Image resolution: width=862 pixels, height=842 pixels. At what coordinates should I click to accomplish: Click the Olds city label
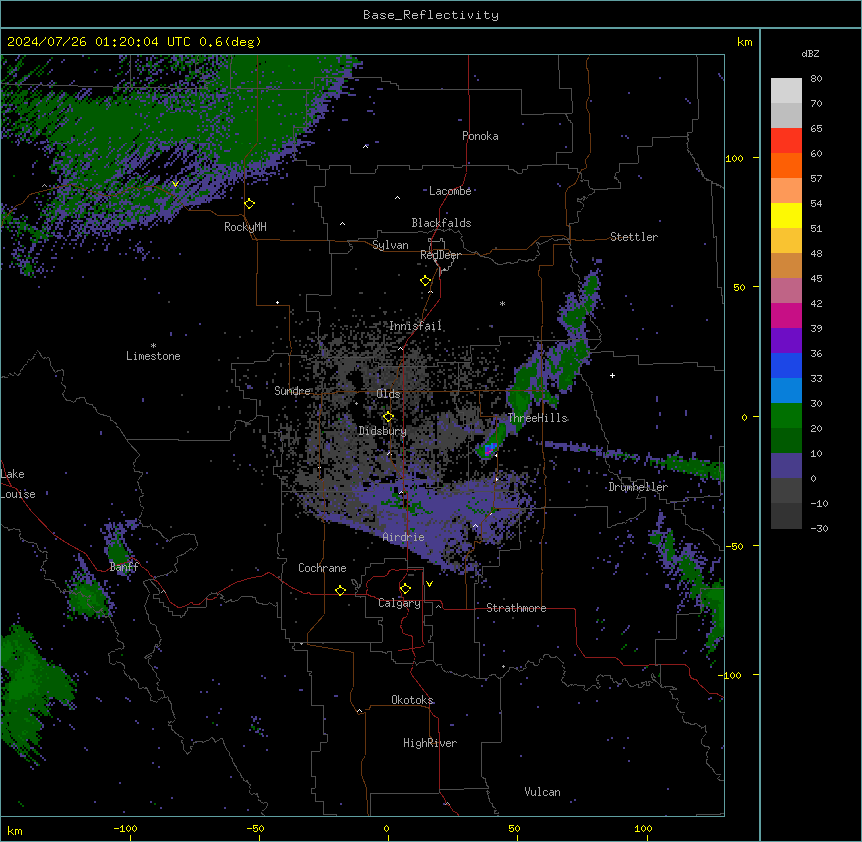[388, 394]
